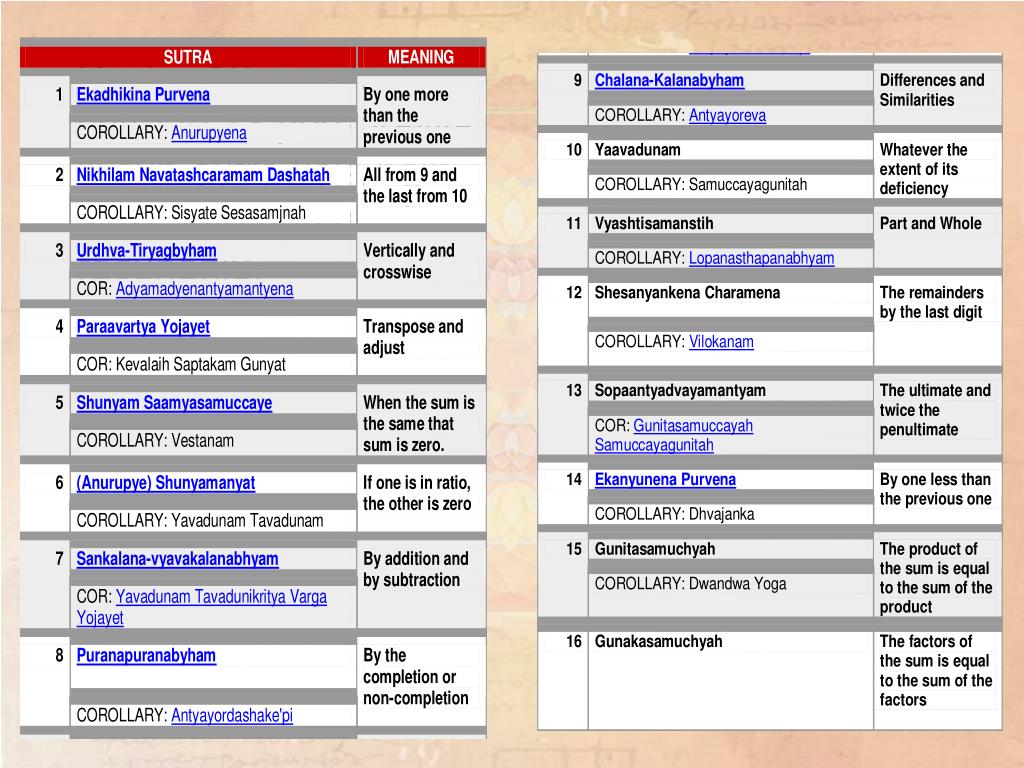
Task: Open the Chalana-Kalanabyham link
Action: tap(669, 80)
